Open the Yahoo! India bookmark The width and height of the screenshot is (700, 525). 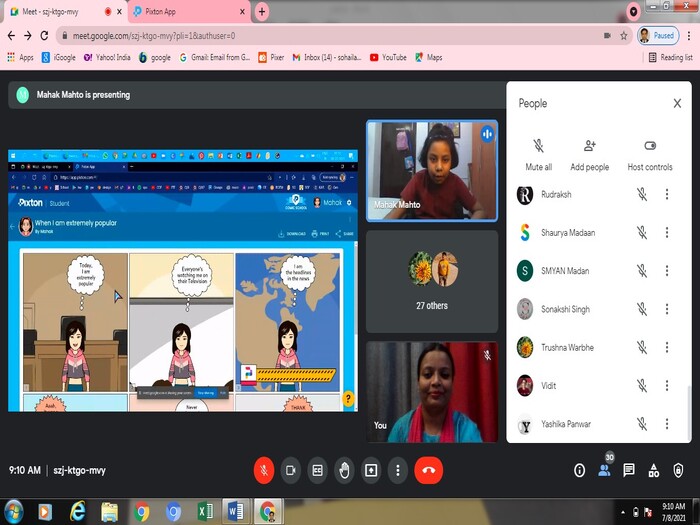click(107, 57)
